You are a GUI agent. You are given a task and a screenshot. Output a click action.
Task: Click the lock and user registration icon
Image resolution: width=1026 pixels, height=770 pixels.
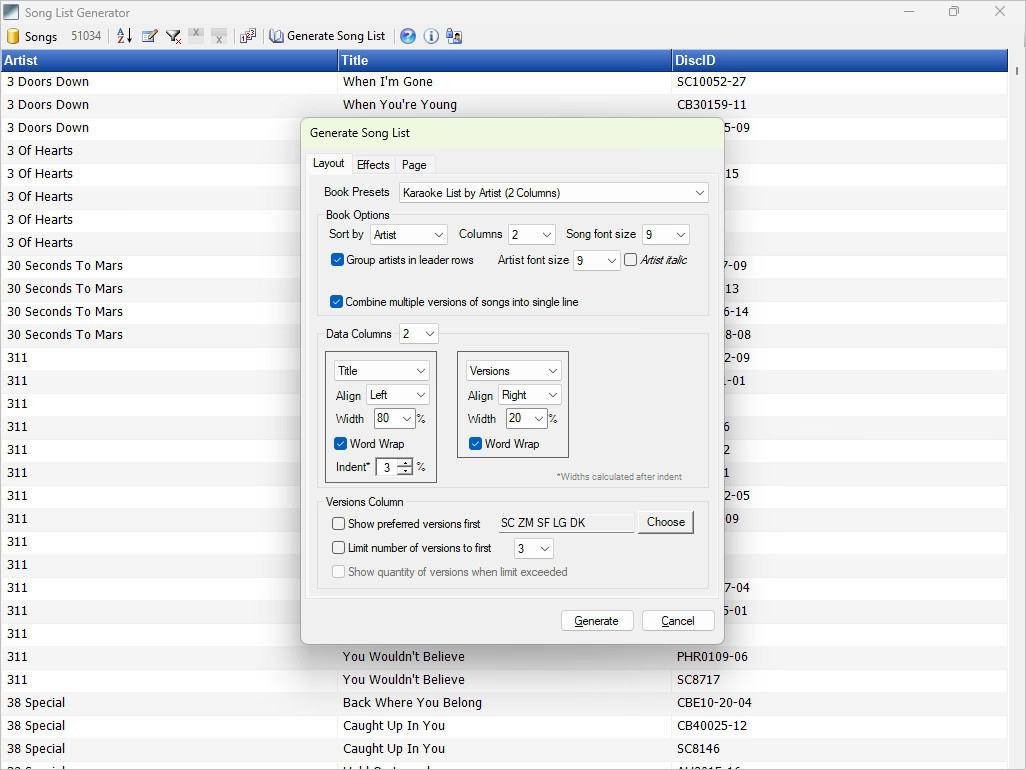click(x=454, y=37)
